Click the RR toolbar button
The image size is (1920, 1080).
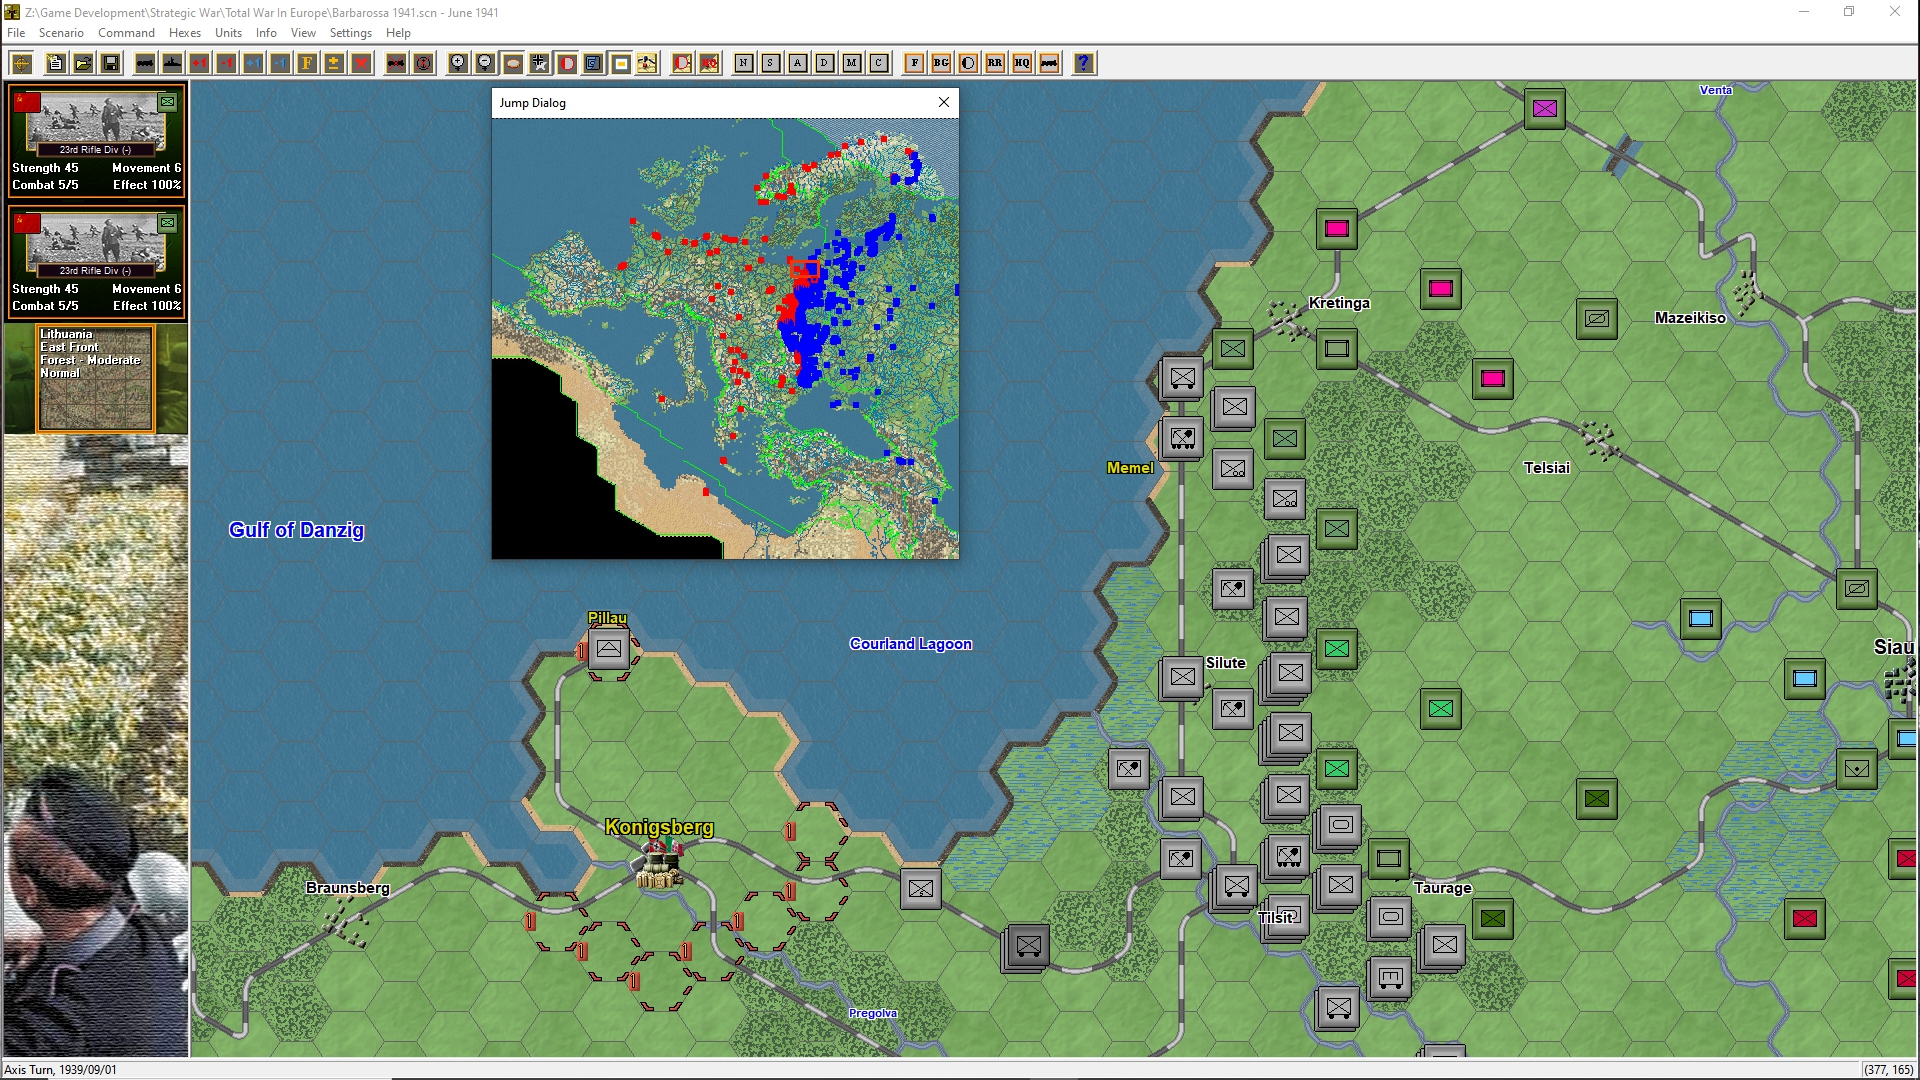click(x=995, y=63)
